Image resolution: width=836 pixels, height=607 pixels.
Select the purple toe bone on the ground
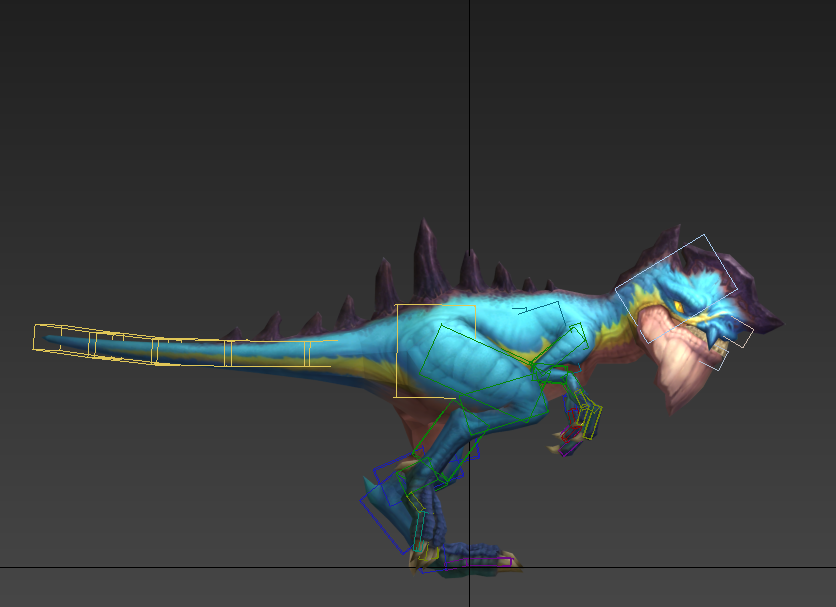478,563
